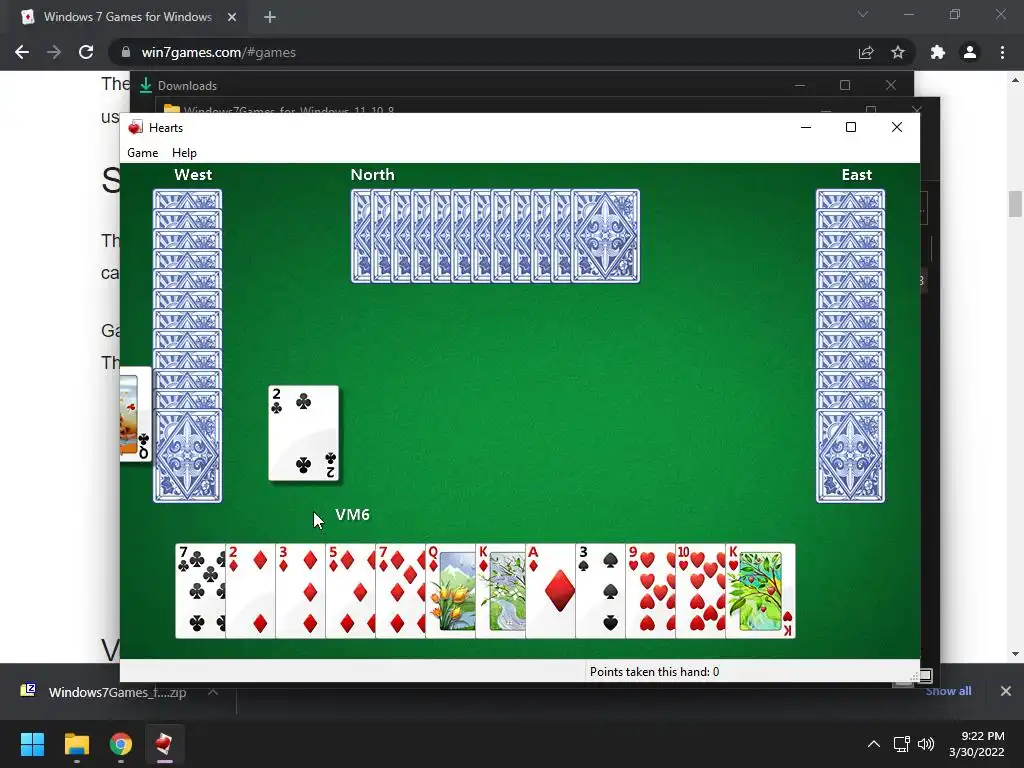This screenshot has height=768, width=1024.
Task: Maximize the Hearts window
Action: click(850, 127)
